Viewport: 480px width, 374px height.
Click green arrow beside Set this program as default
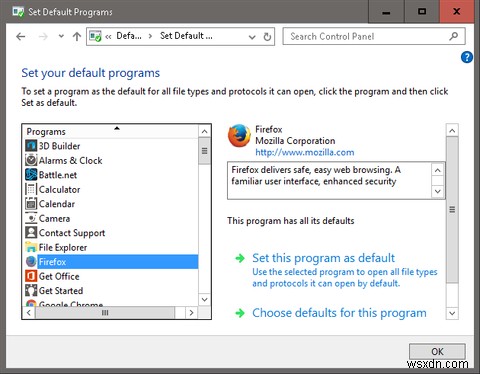coord(240,258)
